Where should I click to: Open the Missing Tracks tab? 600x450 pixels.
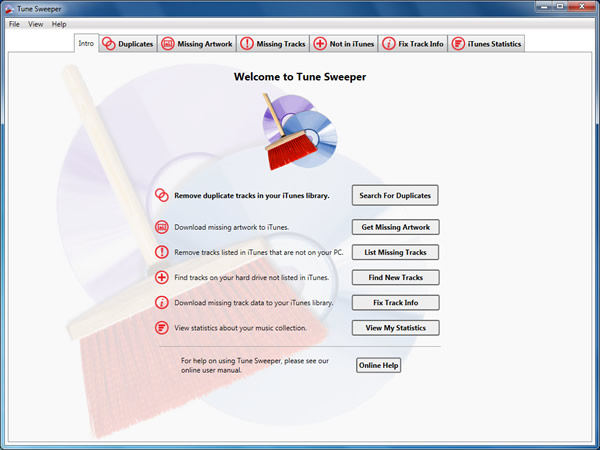[x=273, y=44]
